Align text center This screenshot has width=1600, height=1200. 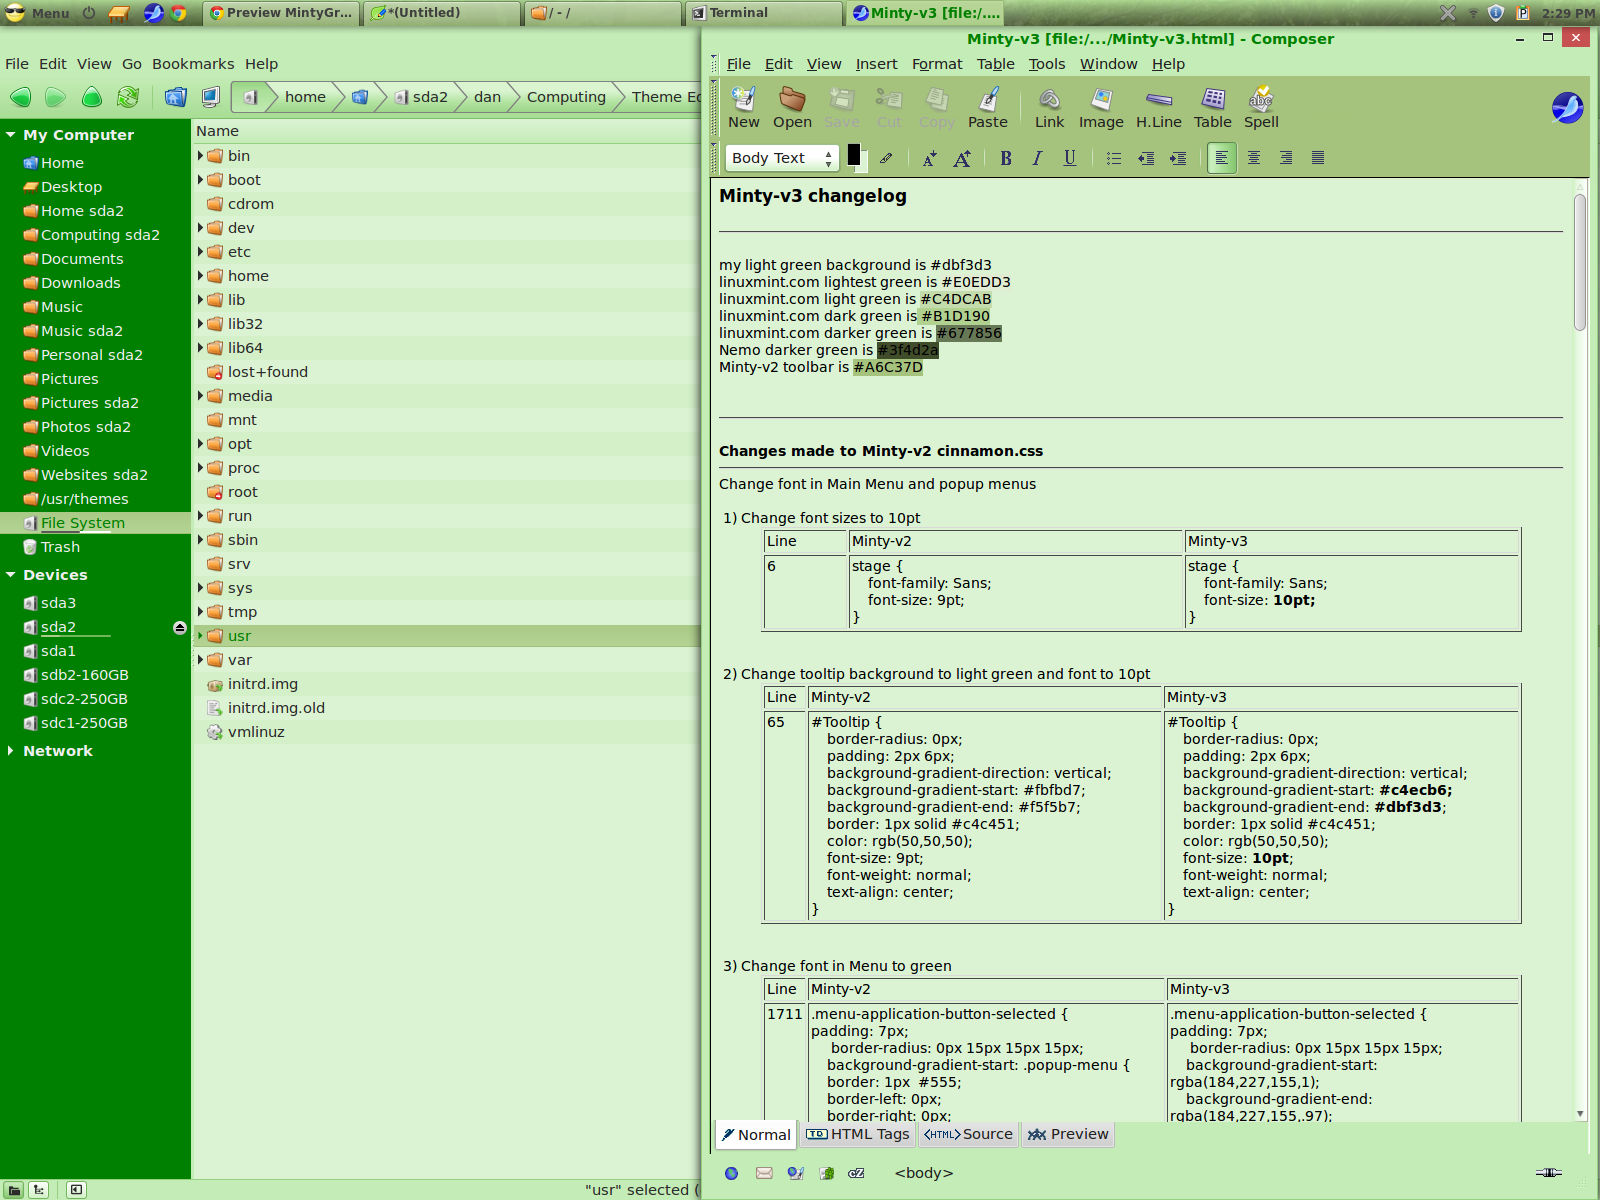[1254, 158]
